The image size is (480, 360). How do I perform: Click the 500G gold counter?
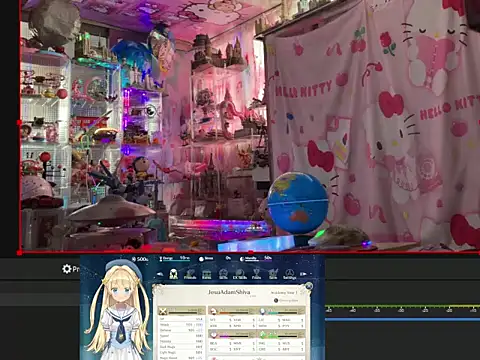click(x=140, y=259)
